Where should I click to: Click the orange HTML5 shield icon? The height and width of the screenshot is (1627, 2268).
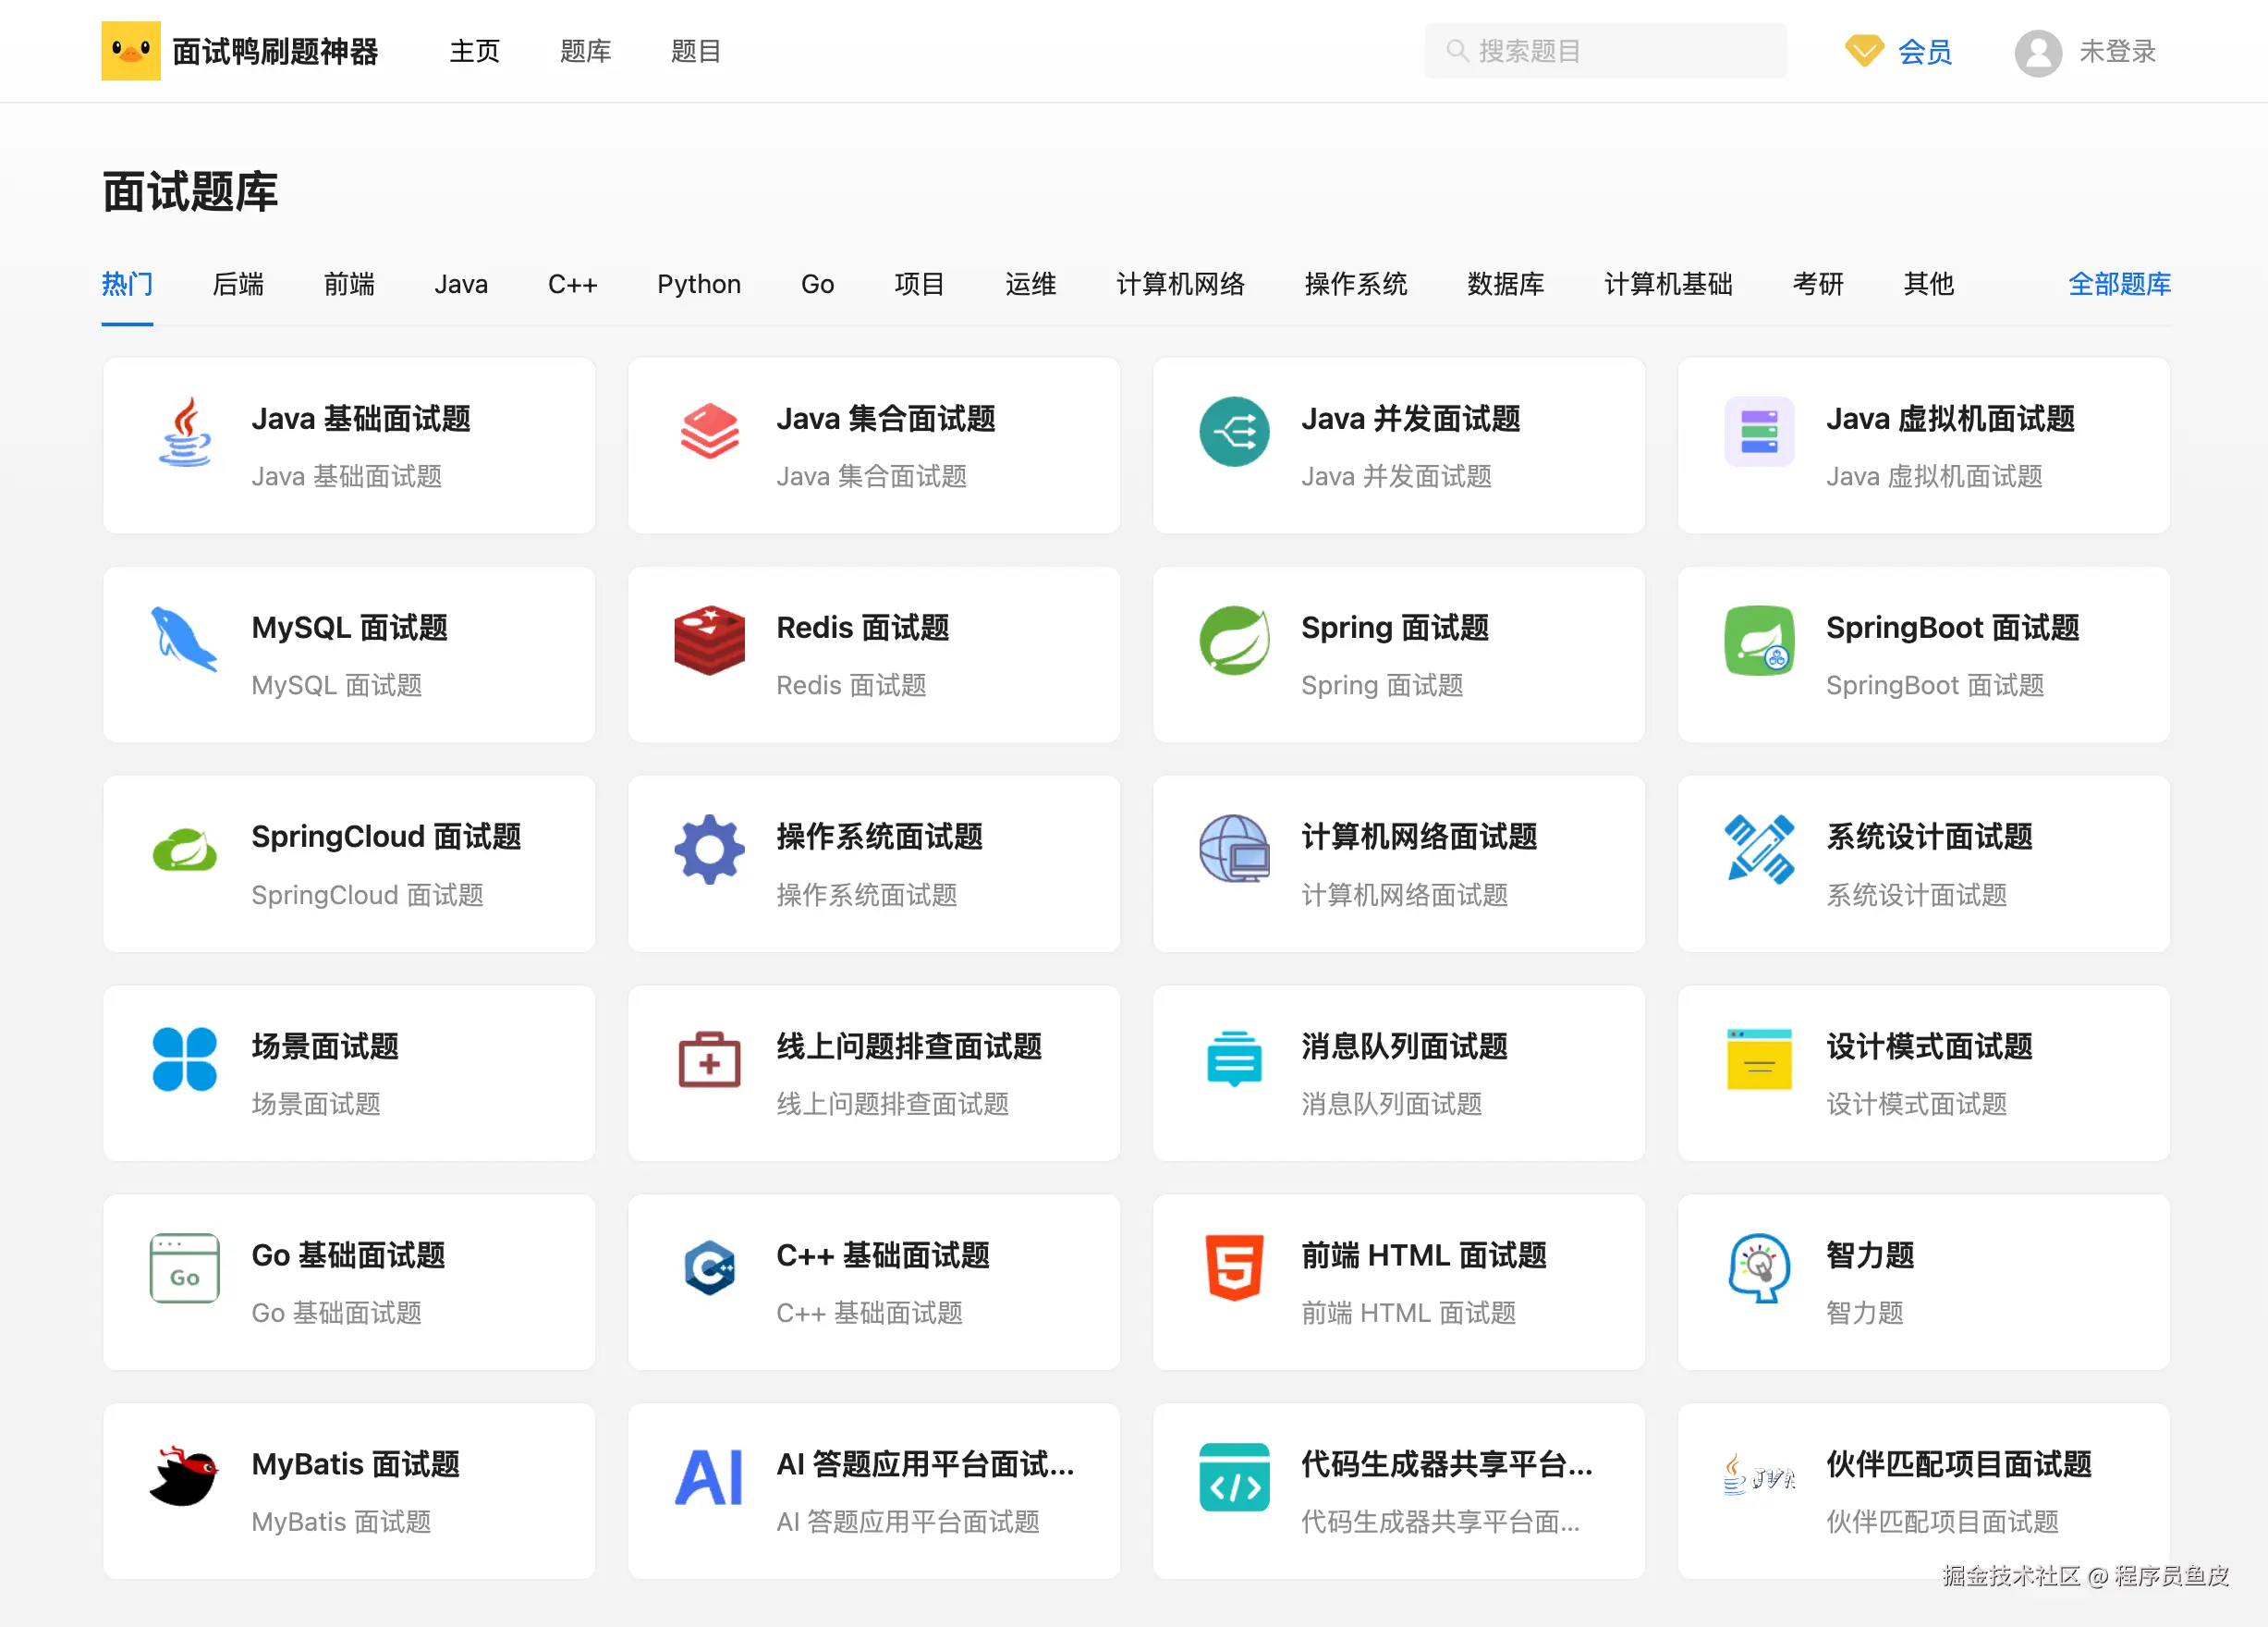pyautogui.click(x=1234, y=1267)
